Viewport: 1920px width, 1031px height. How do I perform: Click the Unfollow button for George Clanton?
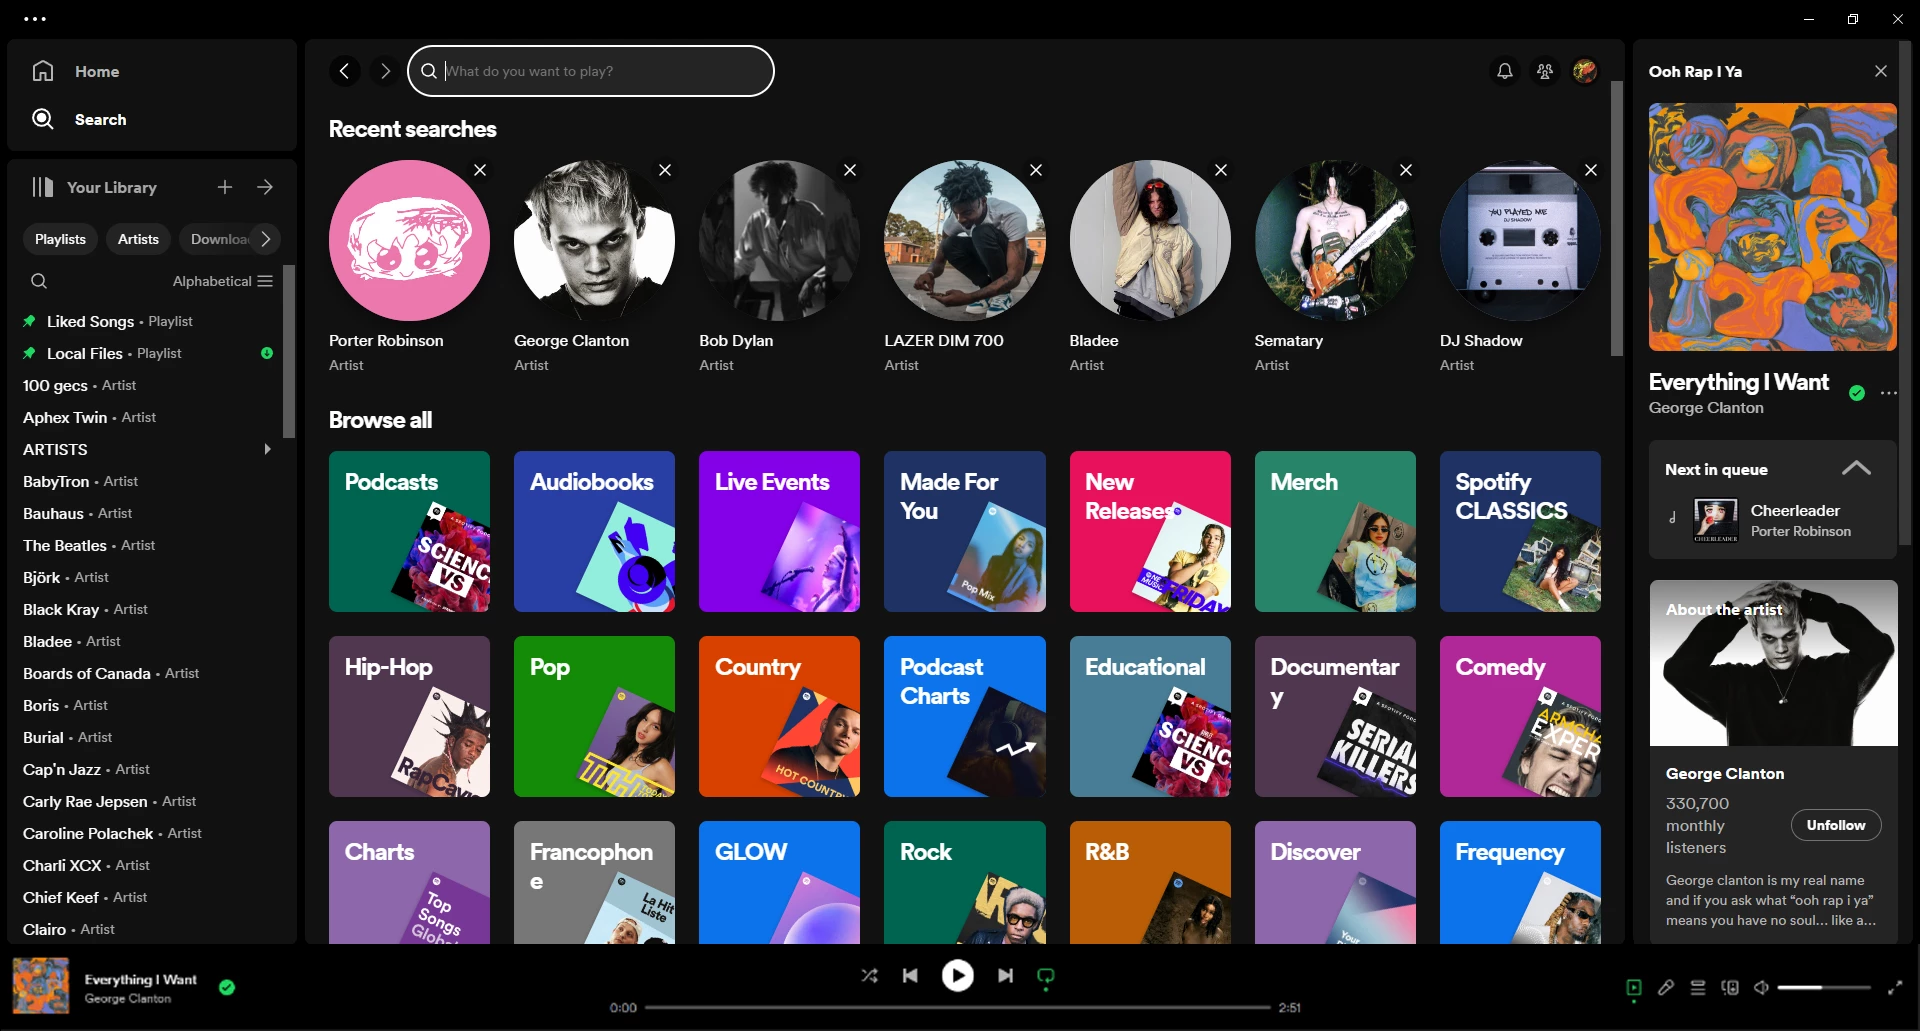tap(1835, 825)
